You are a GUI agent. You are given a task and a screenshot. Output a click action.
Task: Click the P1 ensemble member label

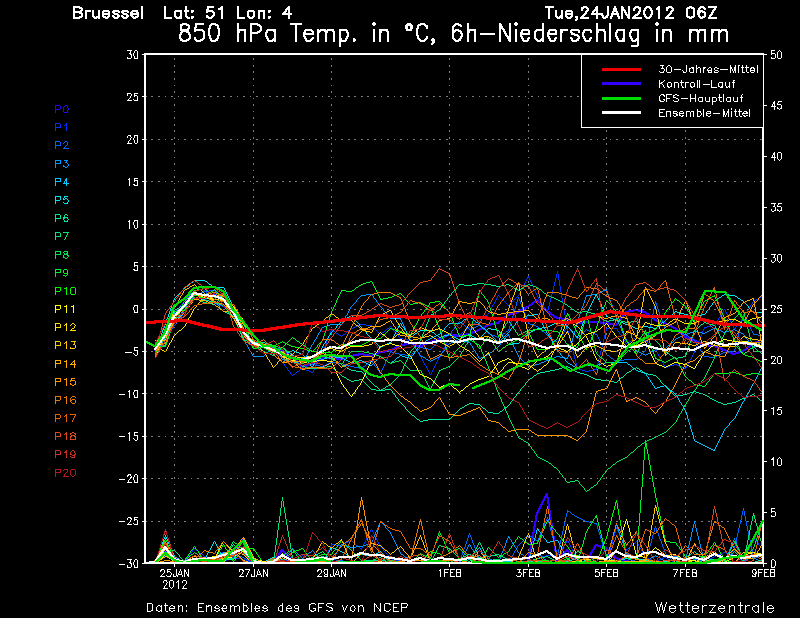click(61, 127)
